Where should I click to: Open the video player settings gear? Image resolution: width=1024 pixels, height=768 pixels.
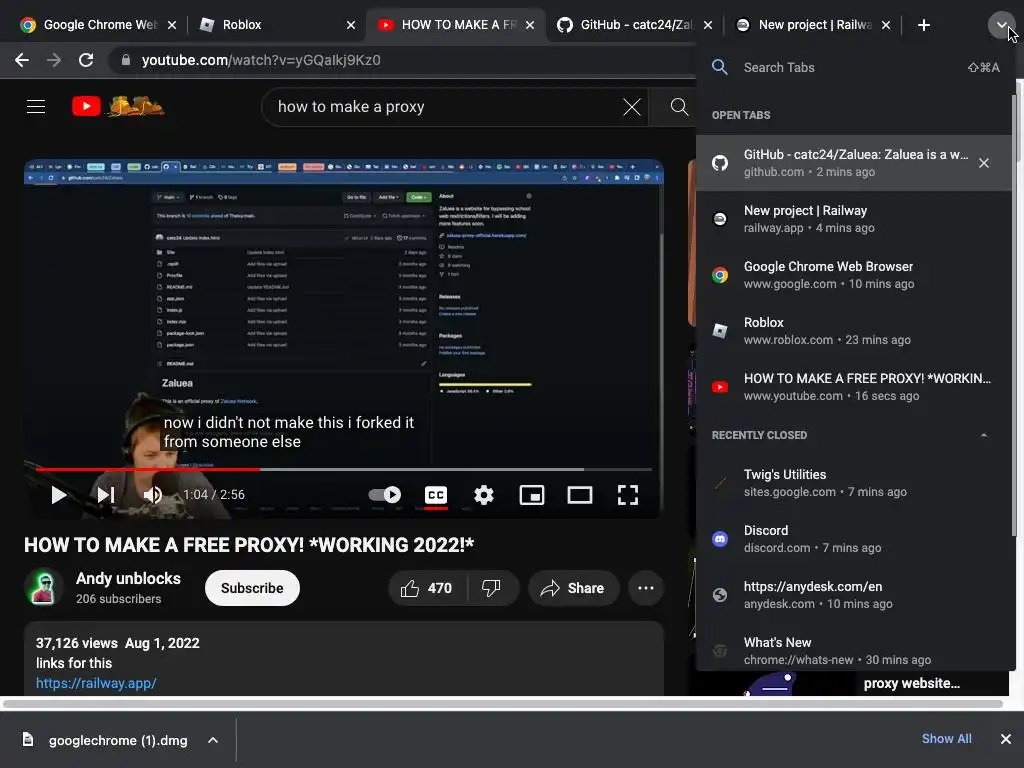483,495
